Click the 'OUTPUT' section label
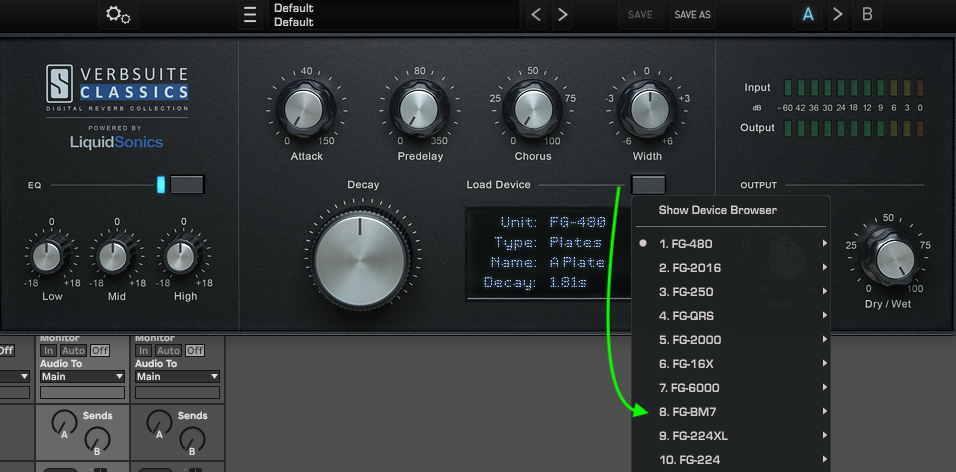 point(758,185)
